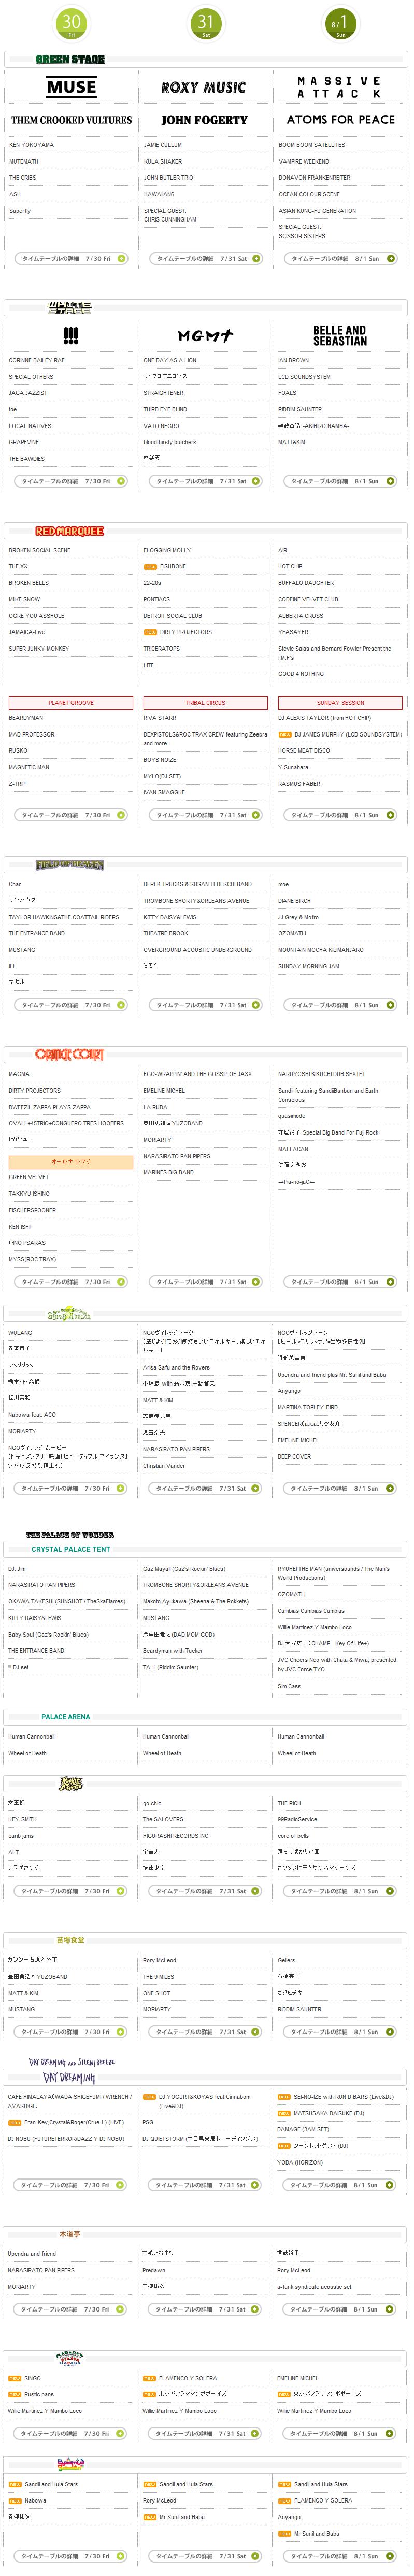Click the 31 Sat date circle

[205, 24]
